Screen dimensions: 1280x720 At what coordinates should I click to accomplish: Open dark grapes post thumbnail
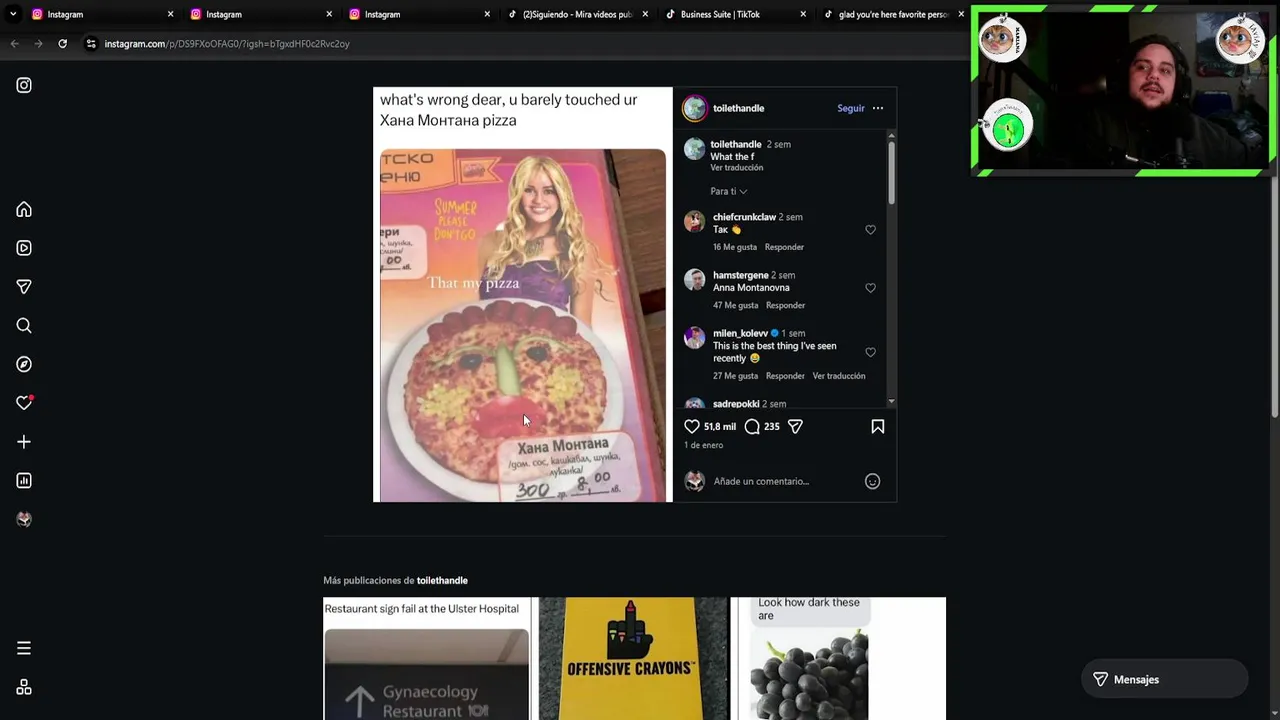(842, 659)
